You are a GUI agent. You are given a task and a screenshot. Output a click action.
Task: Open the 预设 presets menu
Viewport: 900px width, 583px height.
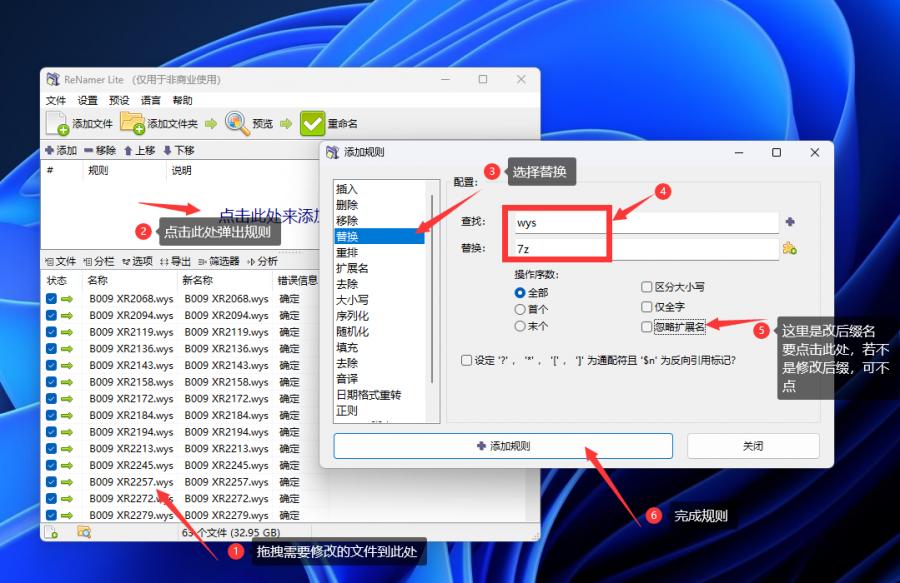pos(119,100)
